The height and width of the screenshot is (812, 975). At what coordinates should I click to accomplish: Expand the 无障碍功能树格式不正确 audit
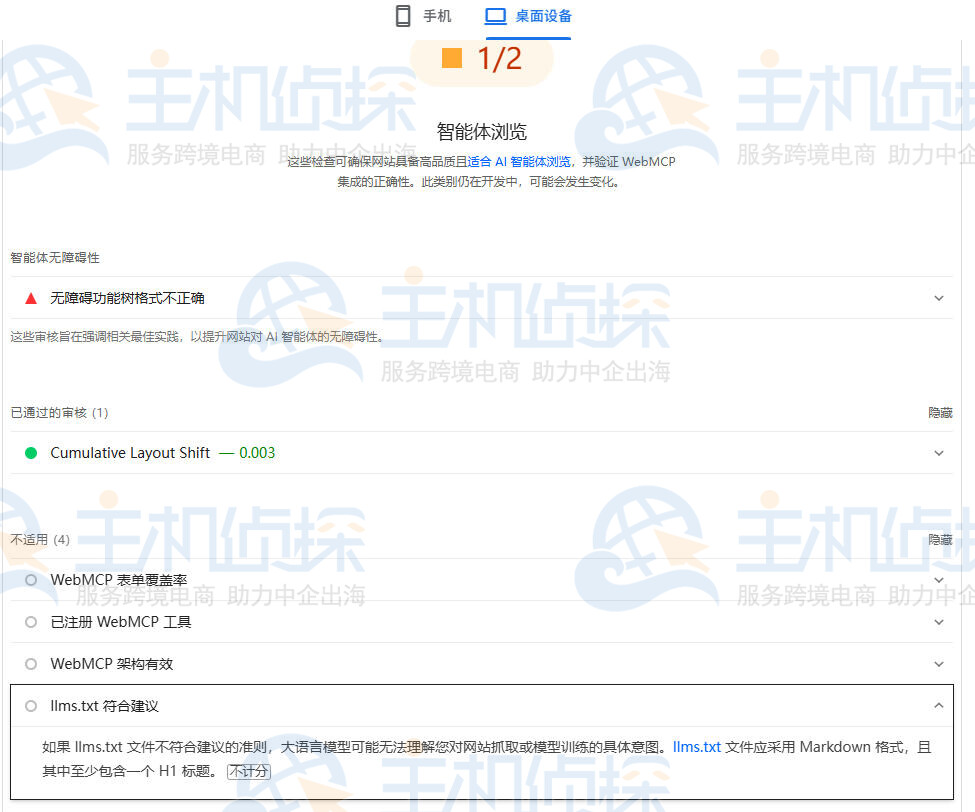tap(939, 298)
